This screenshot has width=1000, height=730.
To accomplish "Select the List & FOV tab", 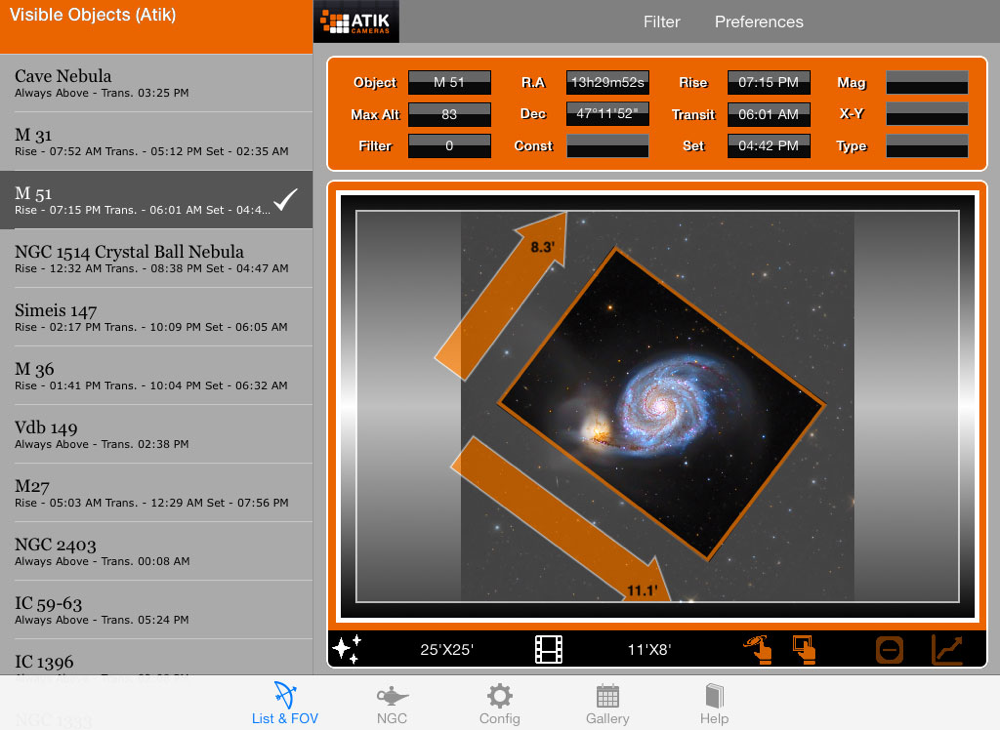I will pyautogui.click(x=285, y=705).
